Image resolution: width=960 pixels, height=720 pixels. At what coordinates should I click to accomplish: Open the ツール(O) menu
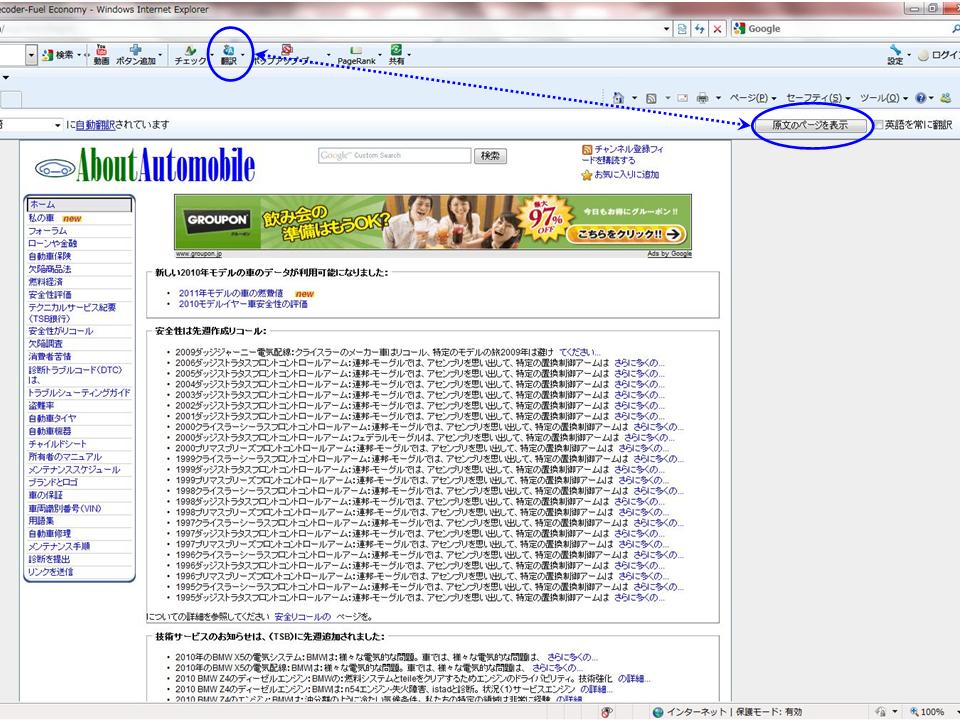click(882, 98)
